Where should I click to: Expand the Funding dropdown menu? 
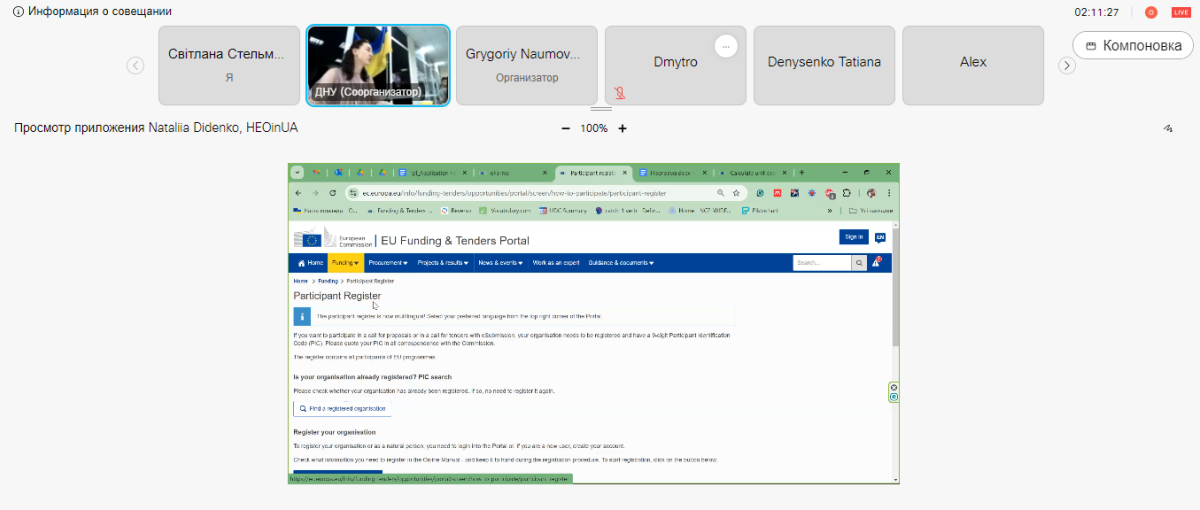coord(345,263)
